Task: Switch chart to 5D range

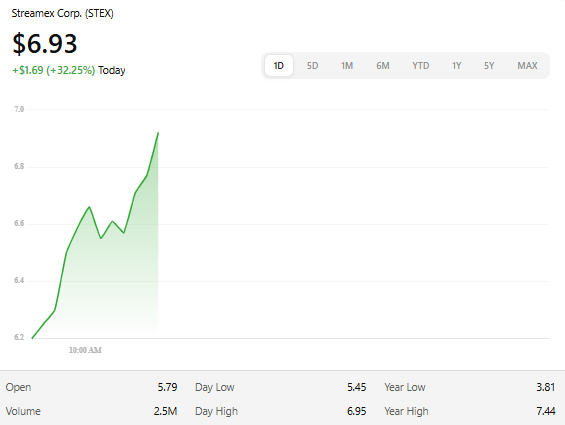Action: pos(312,66)
